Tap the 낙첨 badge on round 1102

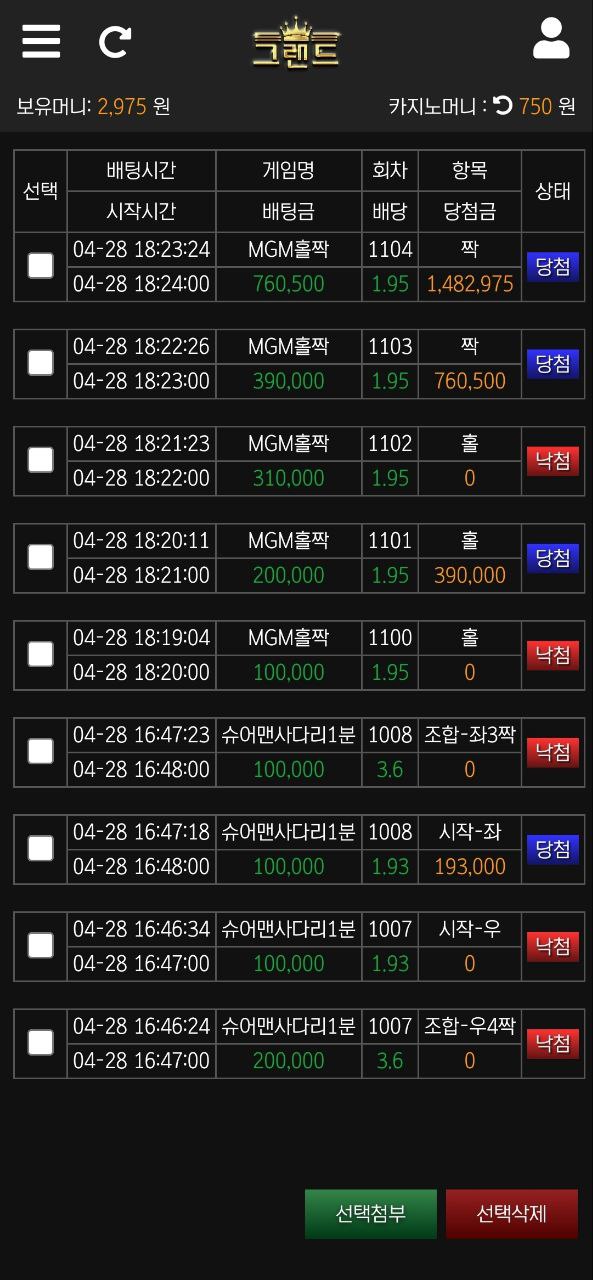(553, 460)
